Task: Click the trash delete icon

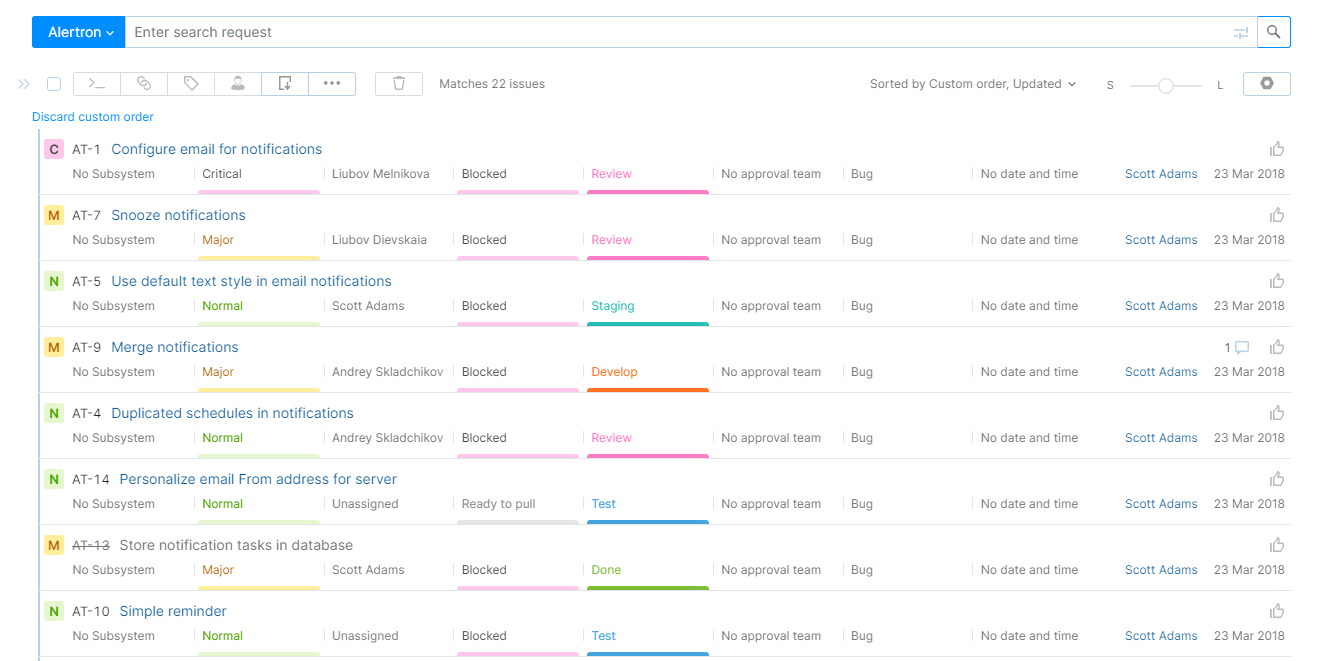Action: pyautogui.click(x=399, y=84)
